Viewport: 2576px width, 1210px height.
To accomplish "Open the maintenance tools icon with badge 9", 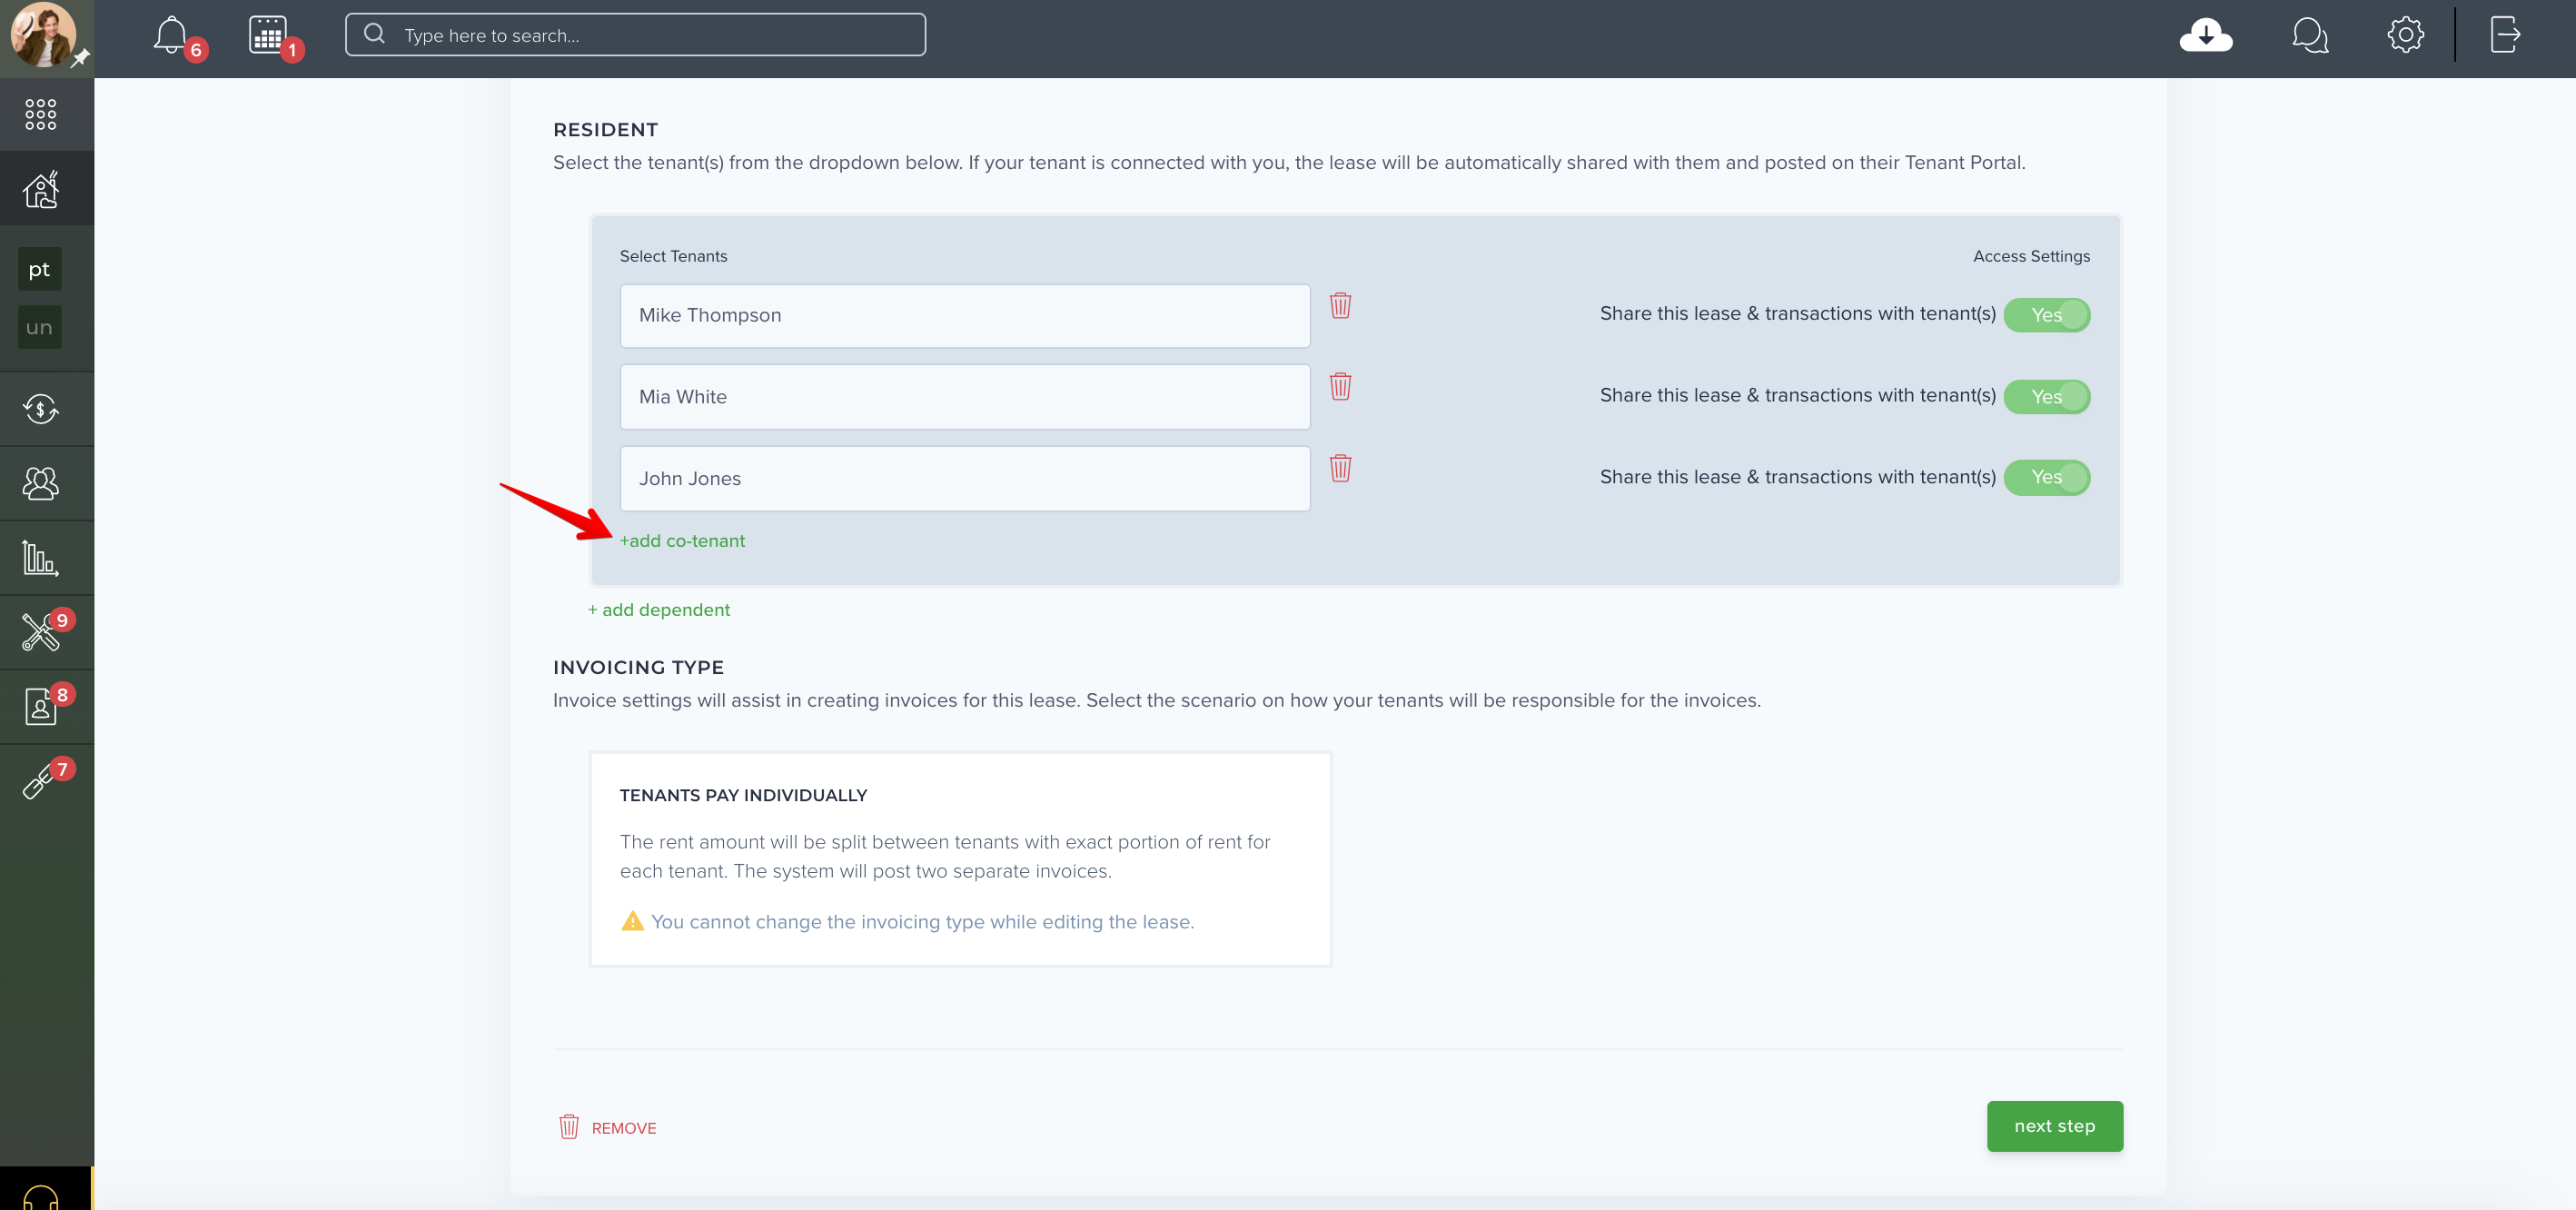I will (x=41, y=632).
